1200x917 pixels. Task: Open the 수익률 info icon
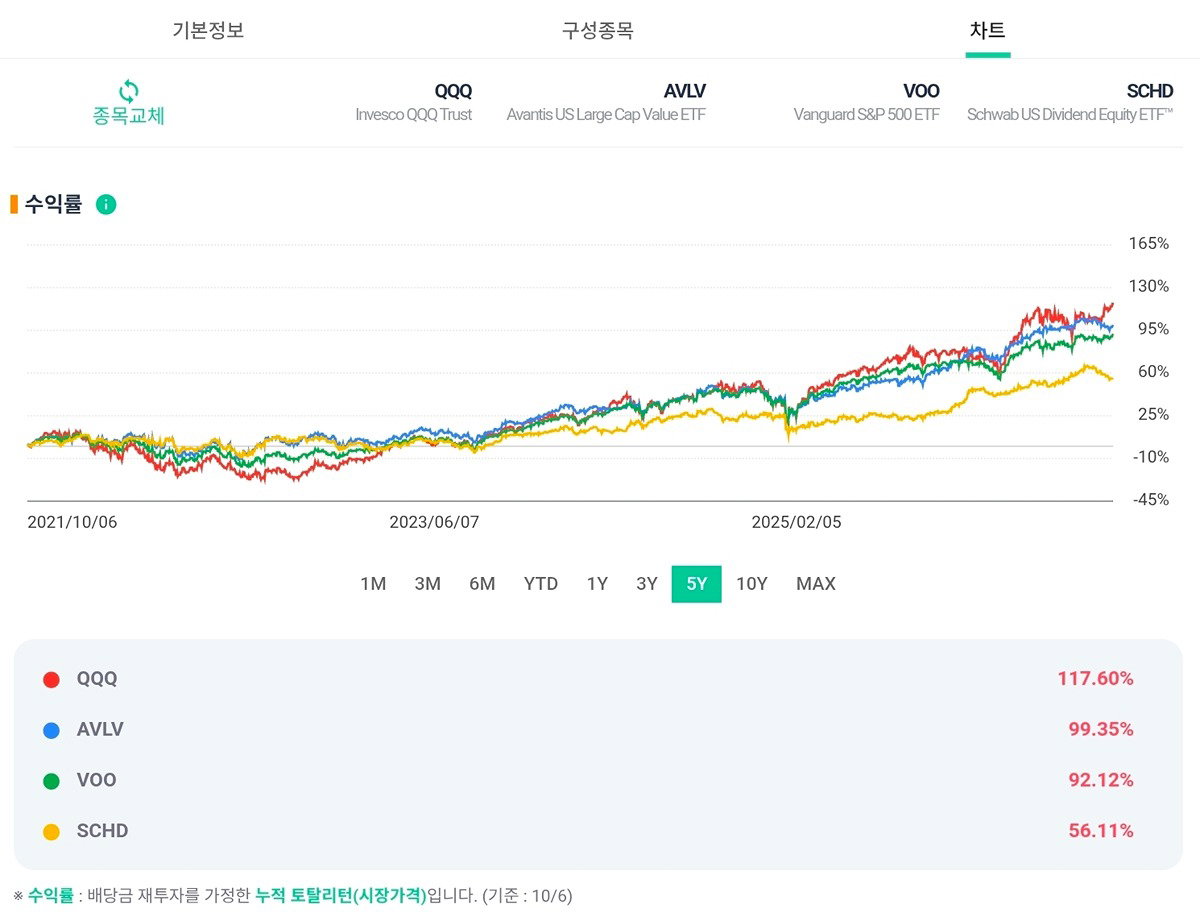[106, 204]
